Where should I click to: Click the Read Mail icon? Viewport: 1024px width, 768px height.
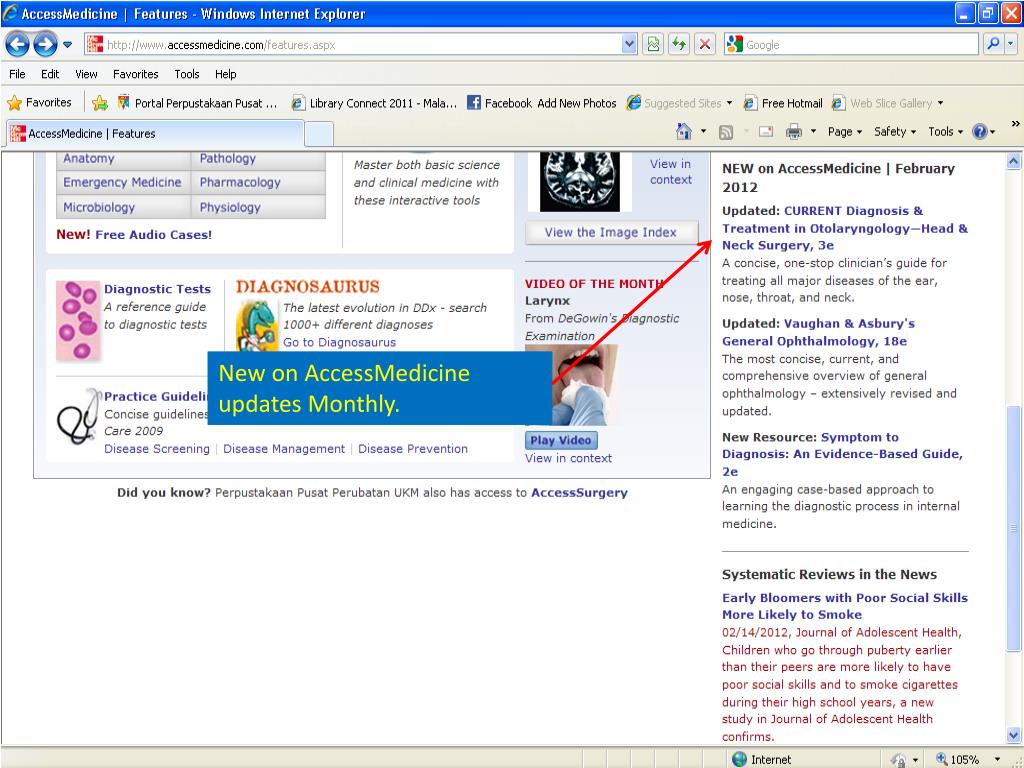click(766, 132)
